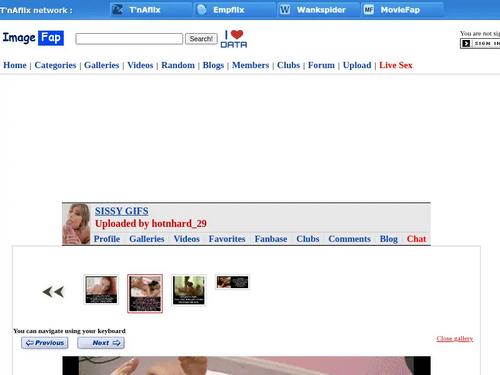
Task: Open the Forum menu item
Action: pos(321,65)
